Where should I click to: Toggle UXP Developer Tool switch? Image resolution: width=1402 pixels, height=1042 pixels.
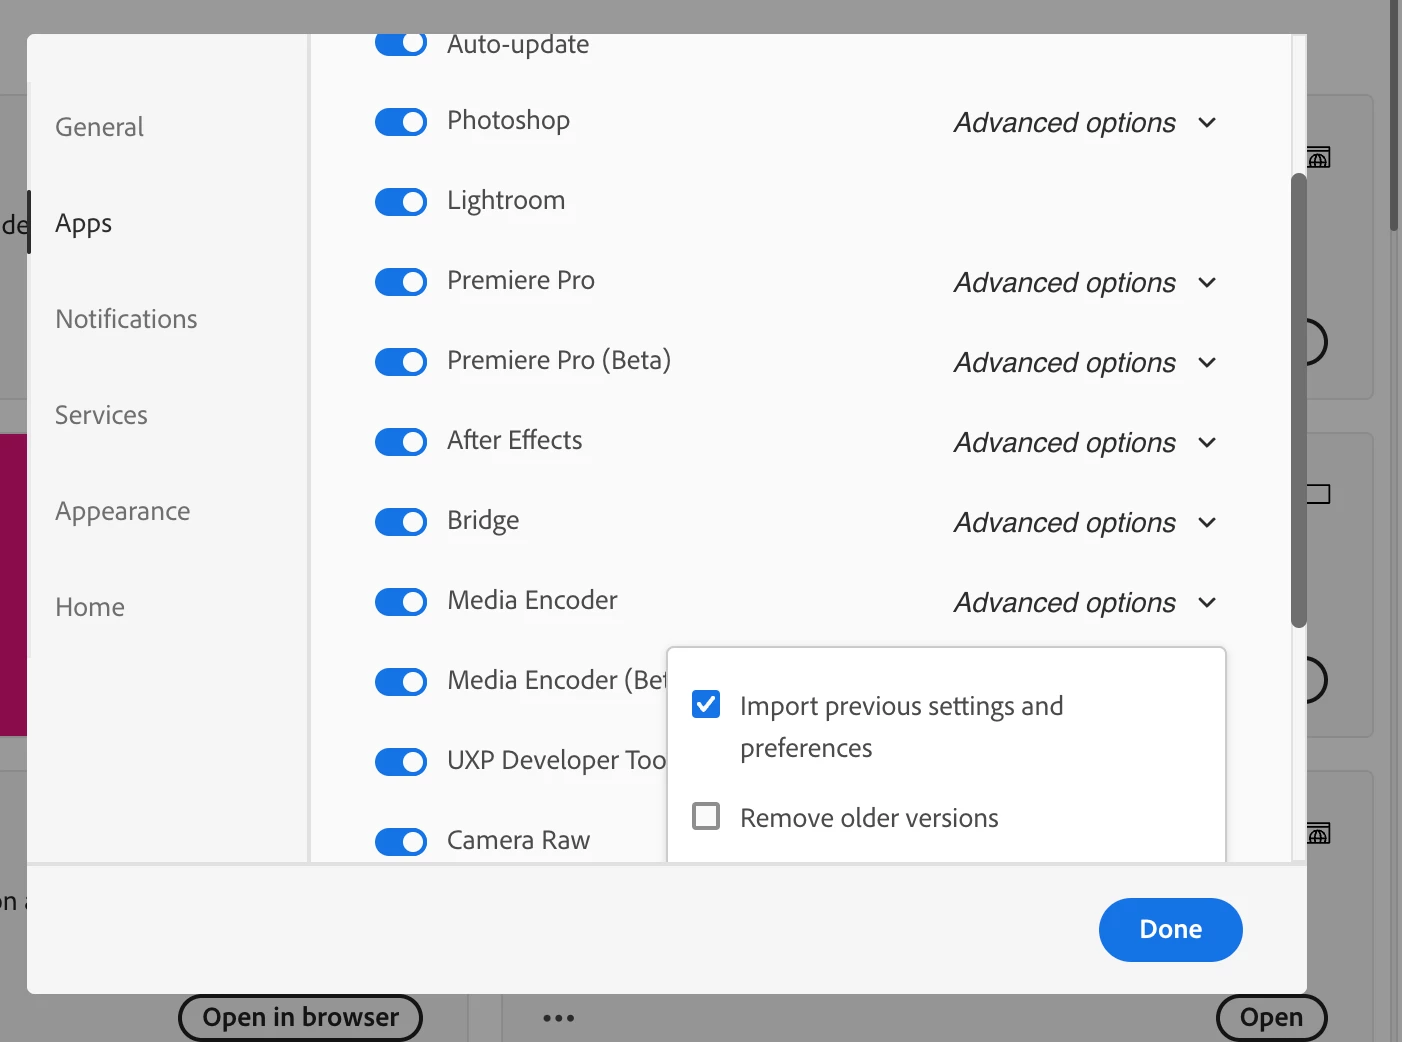pos(401,762)
